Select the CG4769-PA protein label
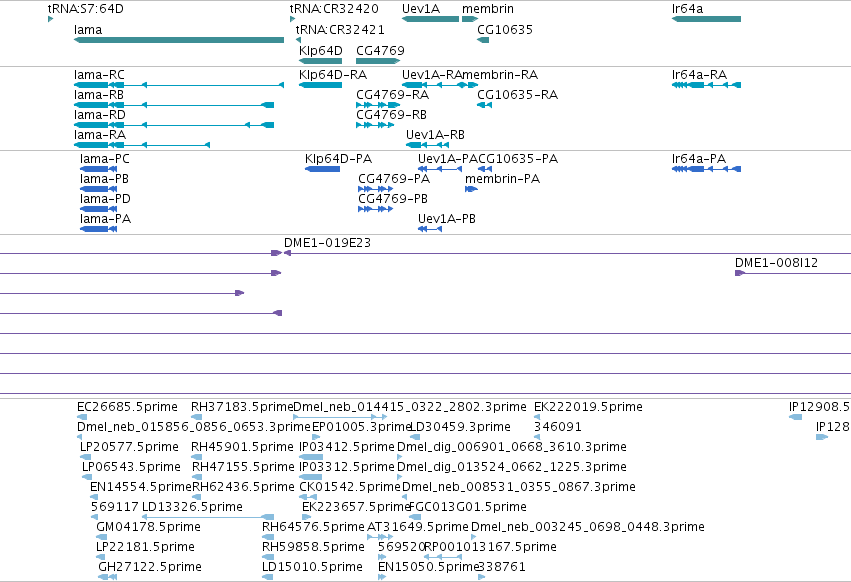 pos(394,179)
